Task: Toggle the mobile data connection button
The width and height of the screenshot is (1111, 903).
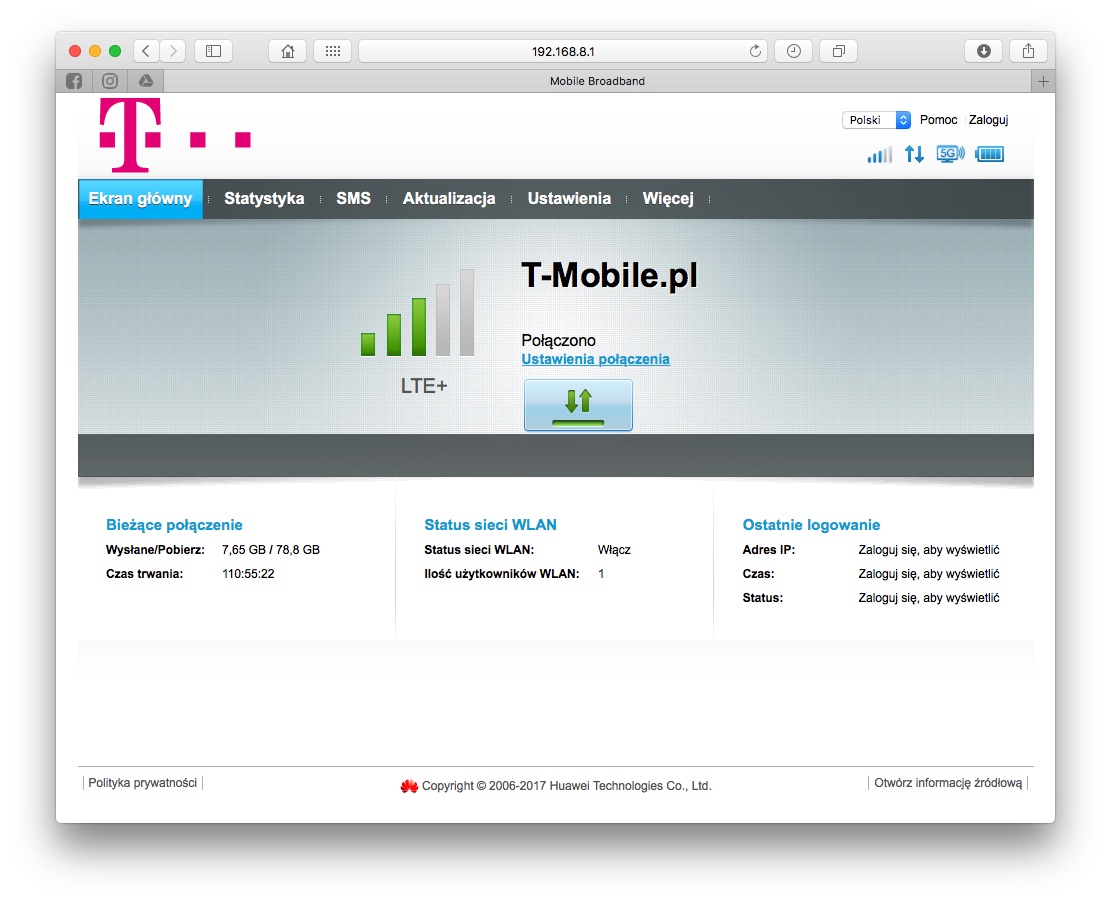Action: [x=578, y=405]
